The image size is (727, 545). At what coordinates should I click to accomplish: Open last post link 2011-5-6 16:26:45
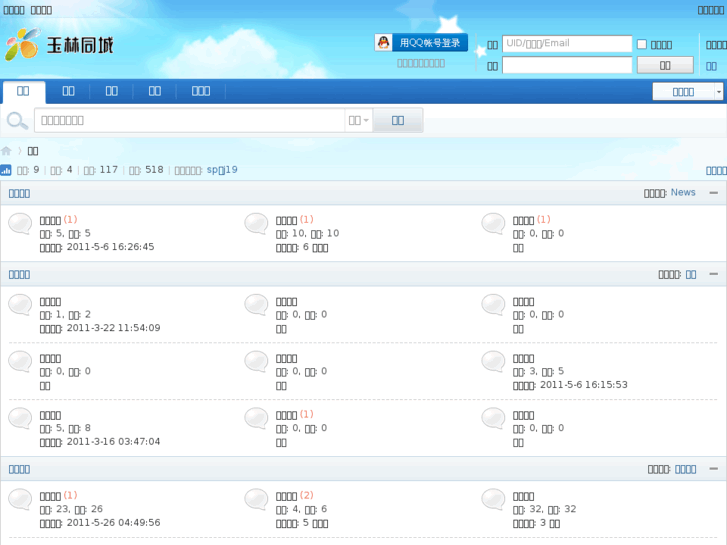[x=110, y=247]
